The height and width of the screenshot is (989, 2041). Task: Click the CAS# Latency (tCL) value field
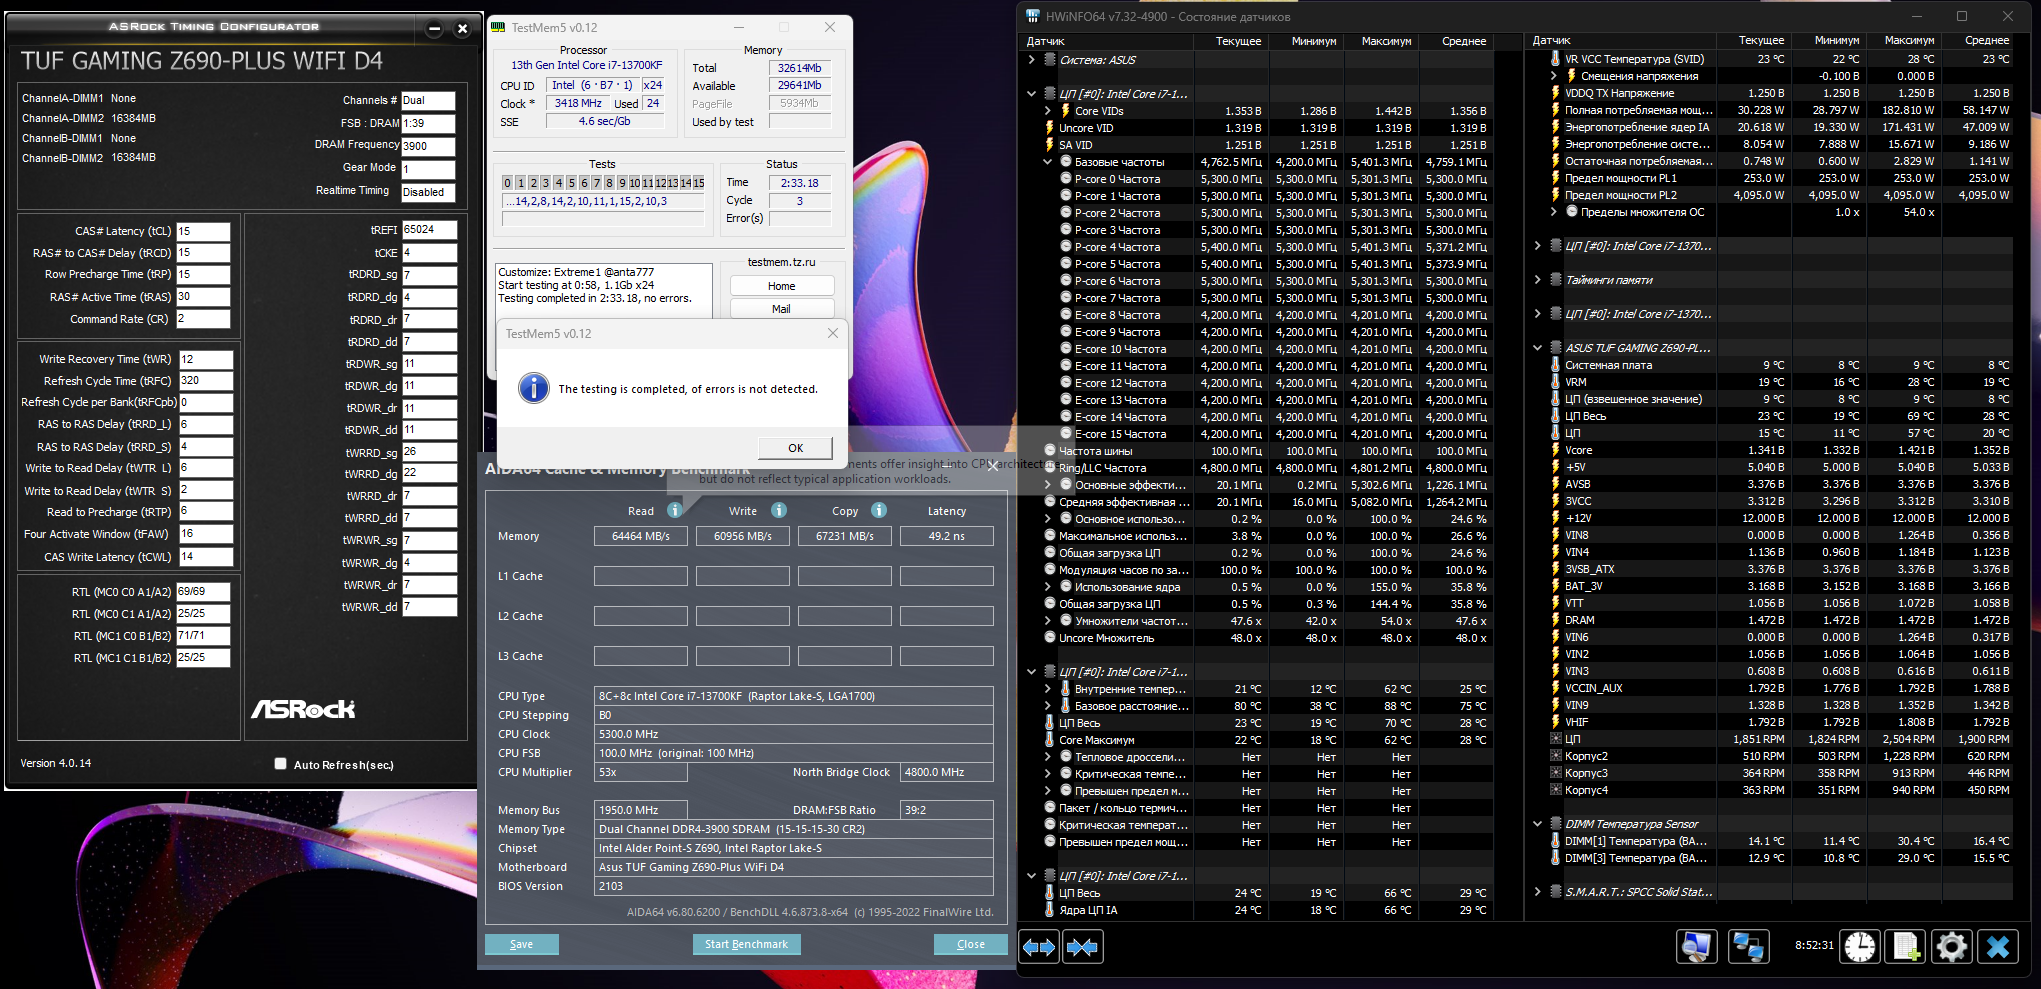pos(203,231)
